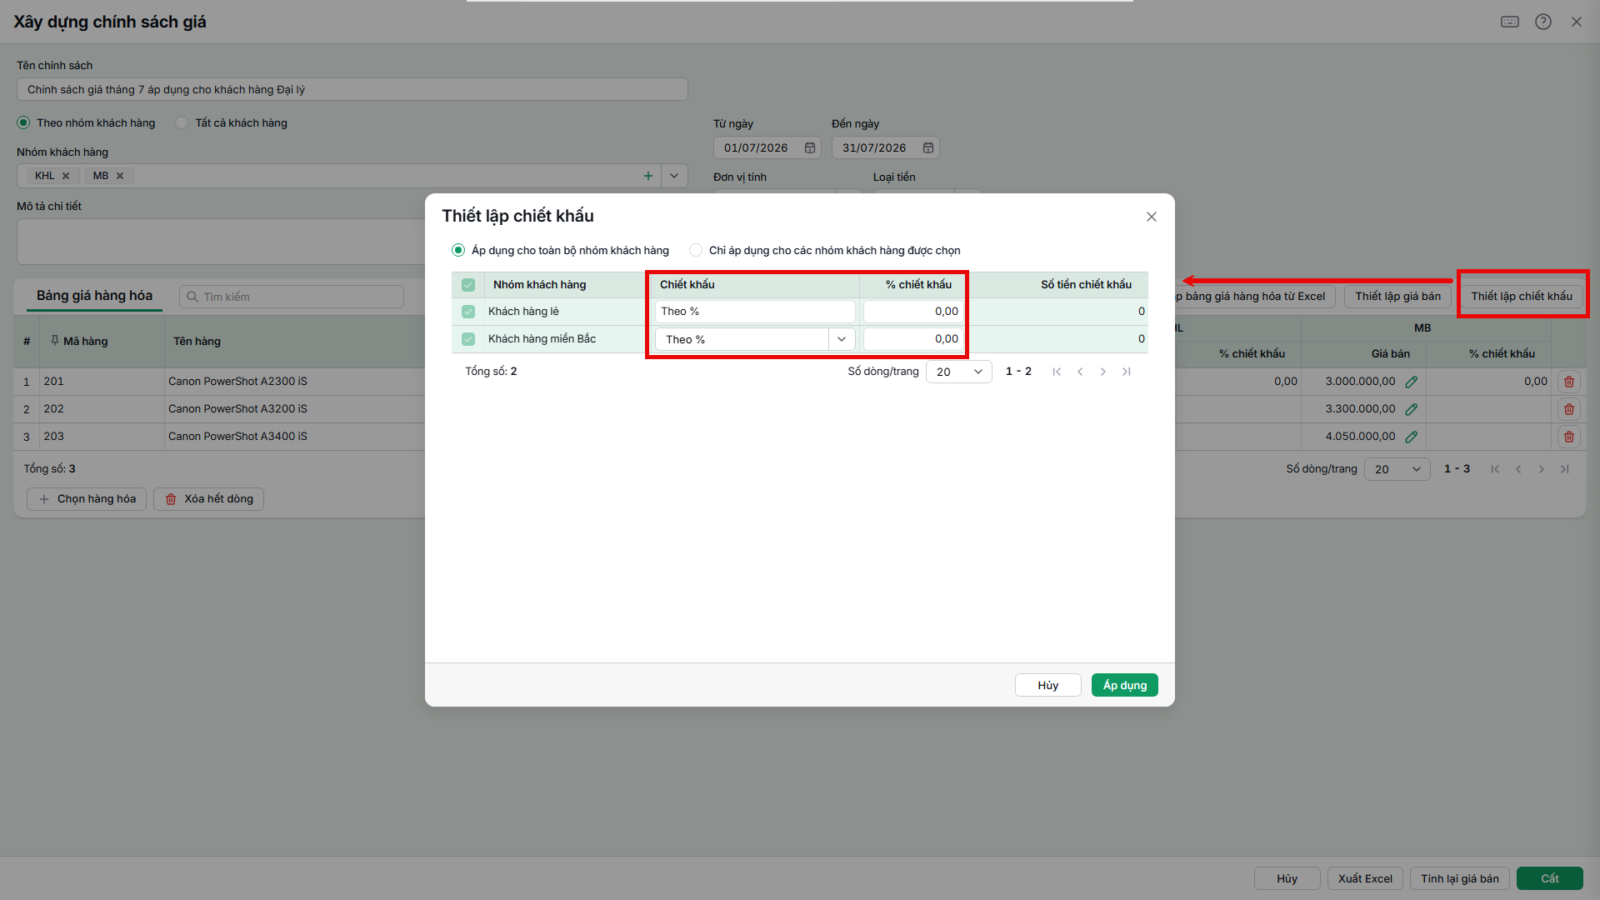Click Xóa hết dòng button
Screen dimensions: 1600x900
pyautogui.click(x=208, y=499)
